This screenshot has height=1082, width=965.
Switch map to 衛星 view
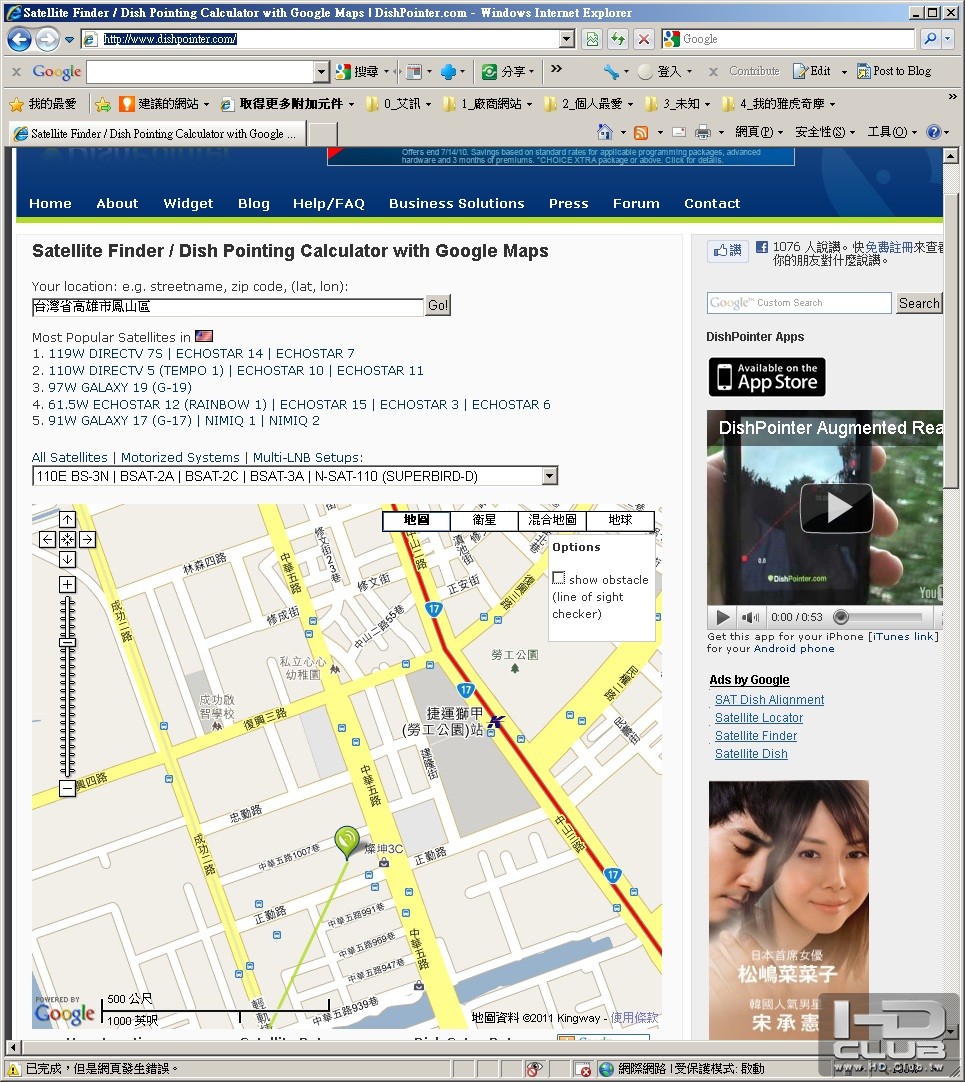(x=484, y=520)
